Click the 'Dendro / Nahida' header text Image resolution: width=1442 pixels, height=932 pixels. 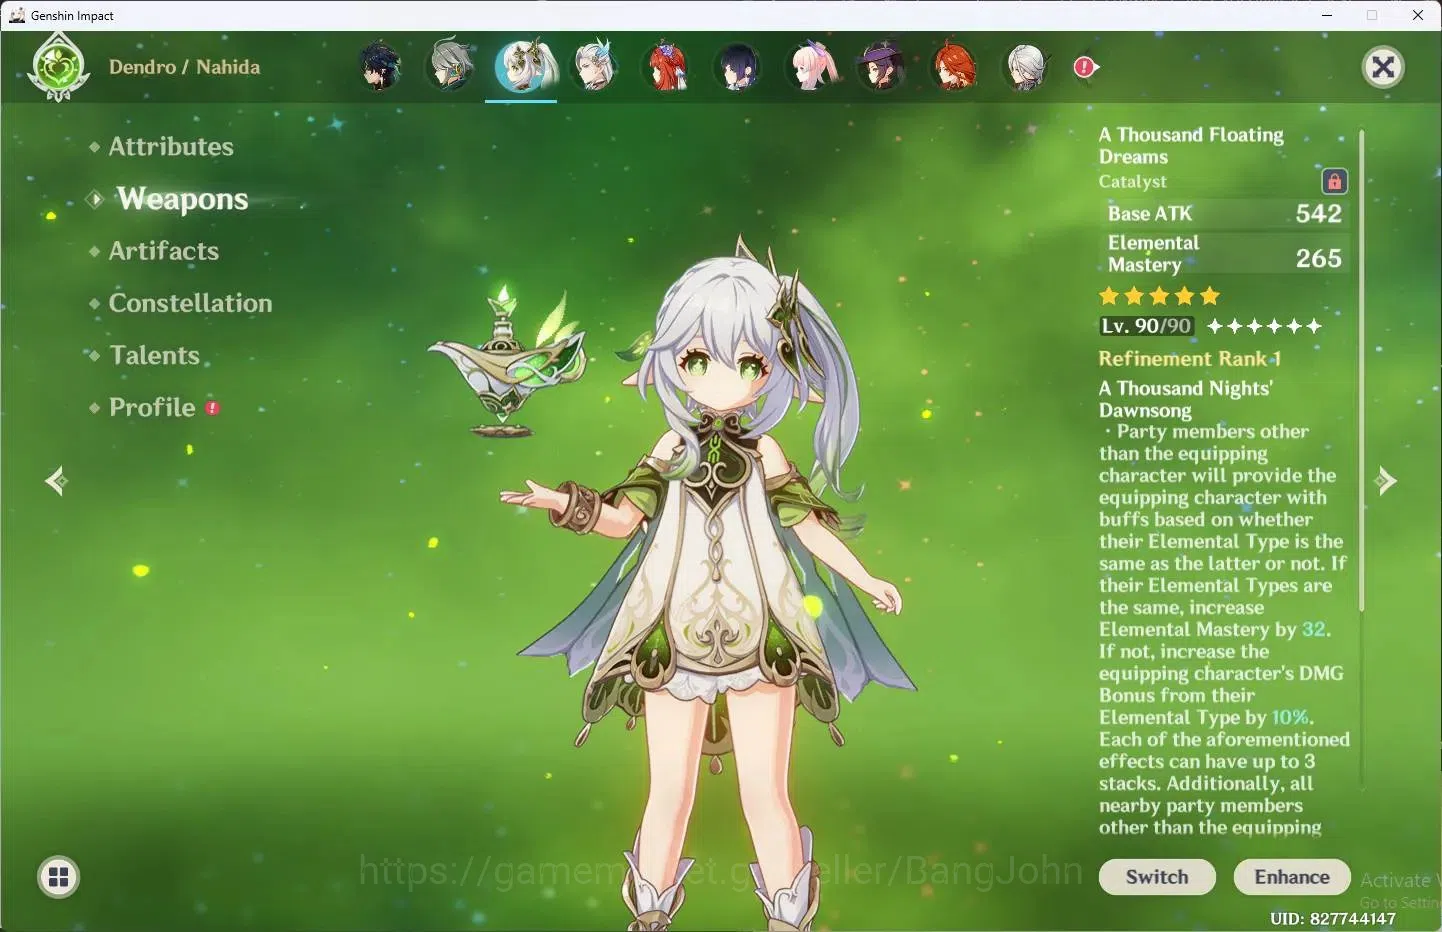click(x=184, y=67)
